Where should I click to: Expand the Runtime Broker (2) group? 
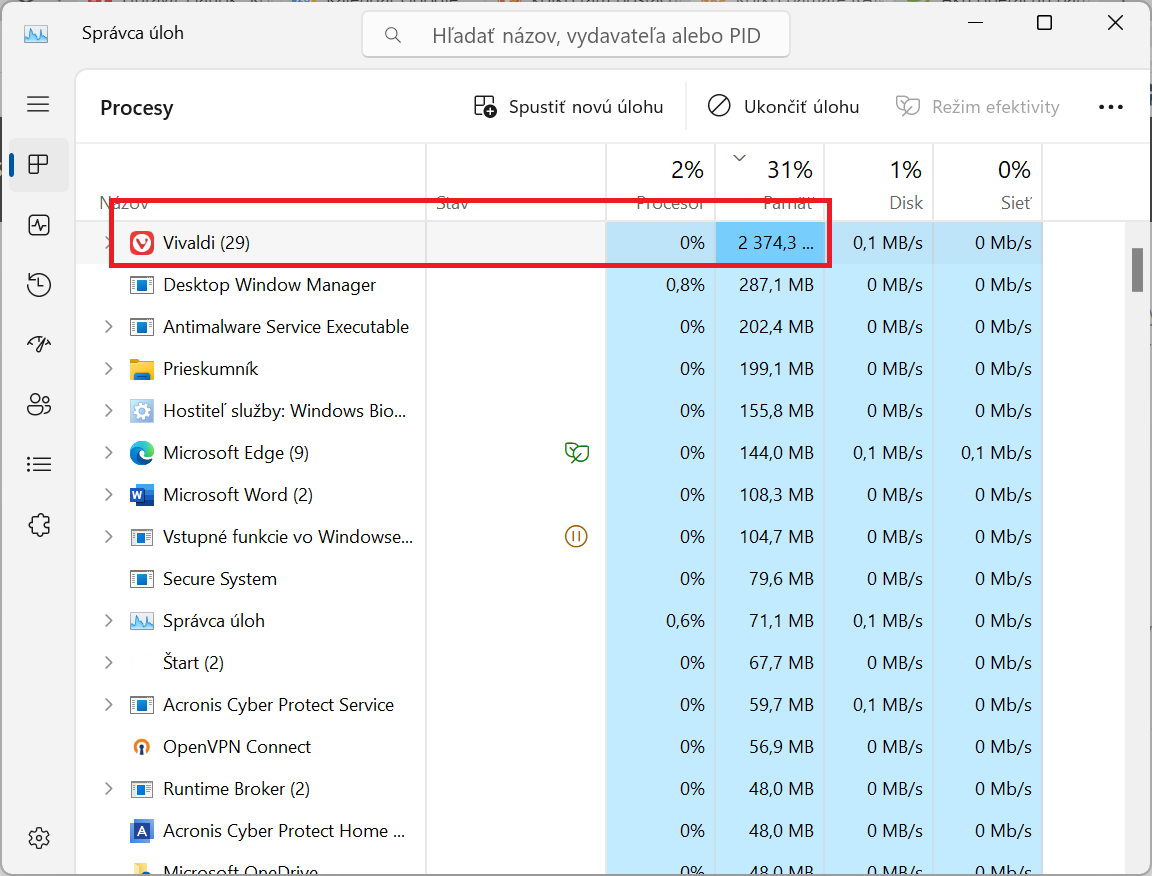click(109, 789)
